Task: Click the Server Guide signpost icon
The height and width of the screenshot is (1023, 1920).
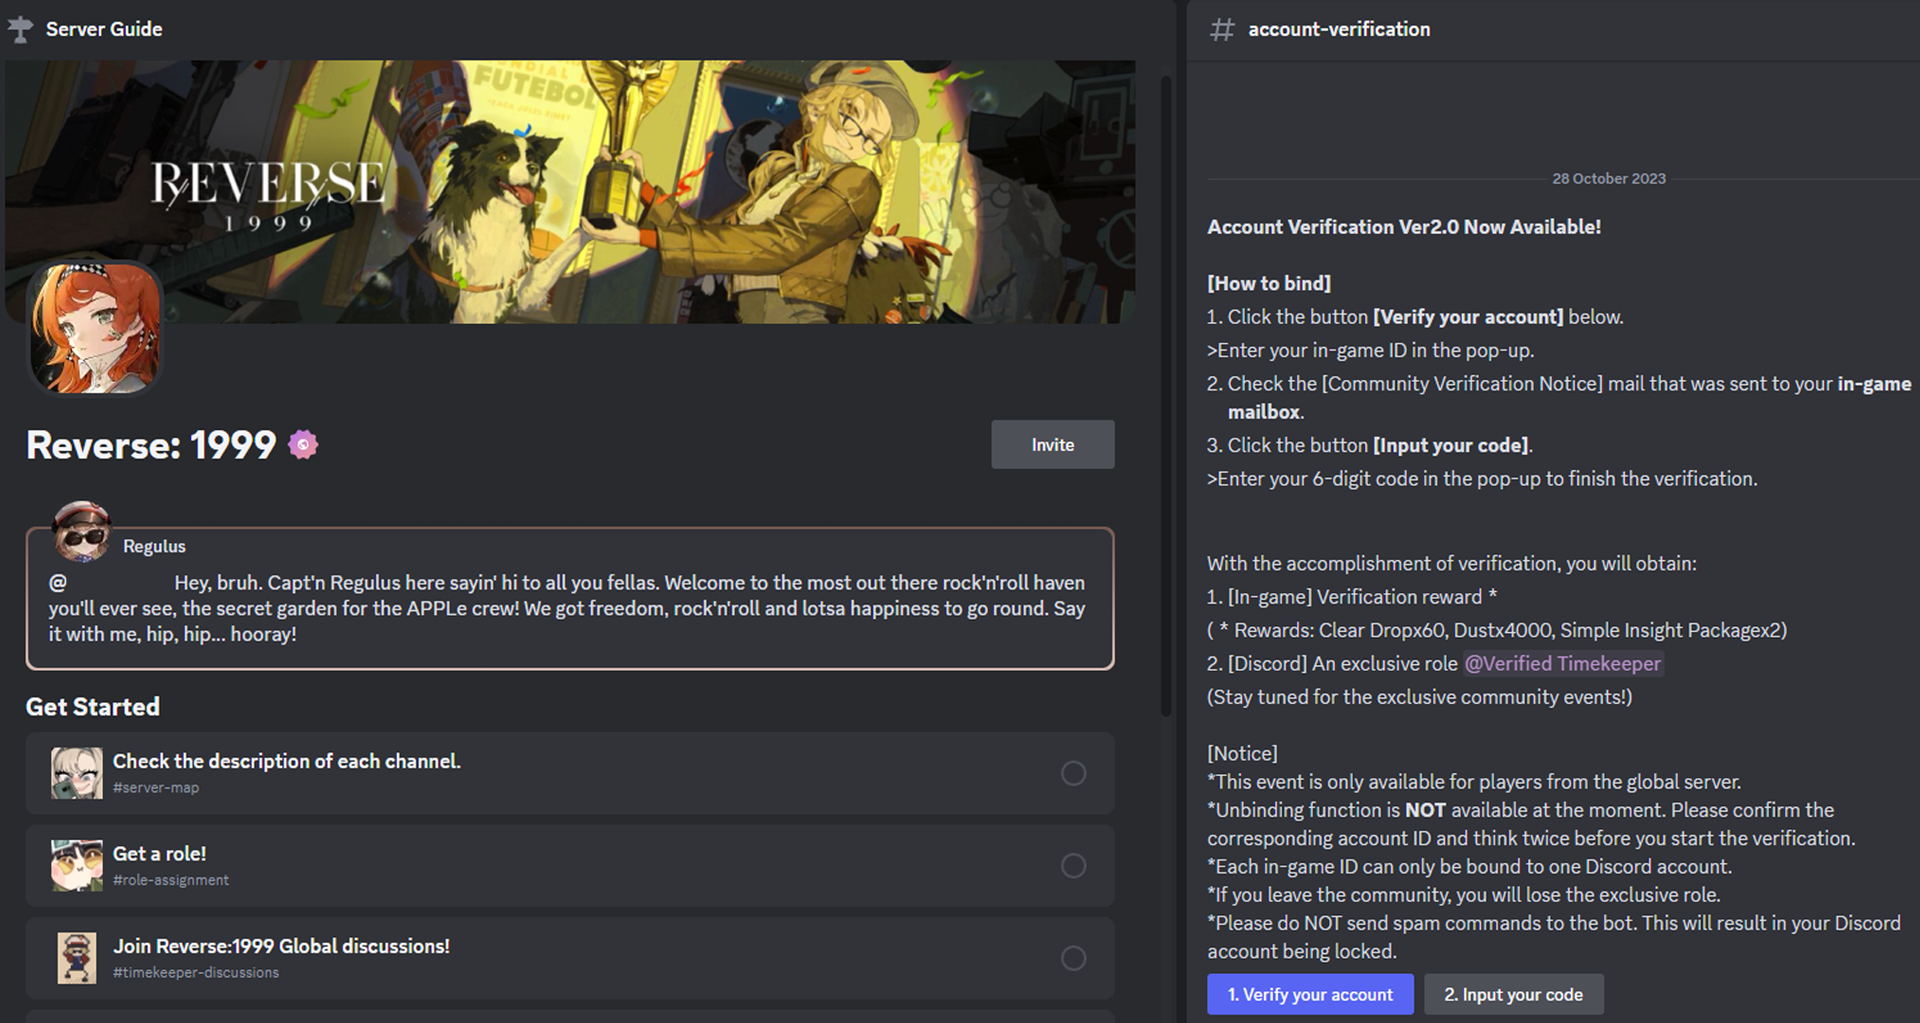Action: coord(20,29)
